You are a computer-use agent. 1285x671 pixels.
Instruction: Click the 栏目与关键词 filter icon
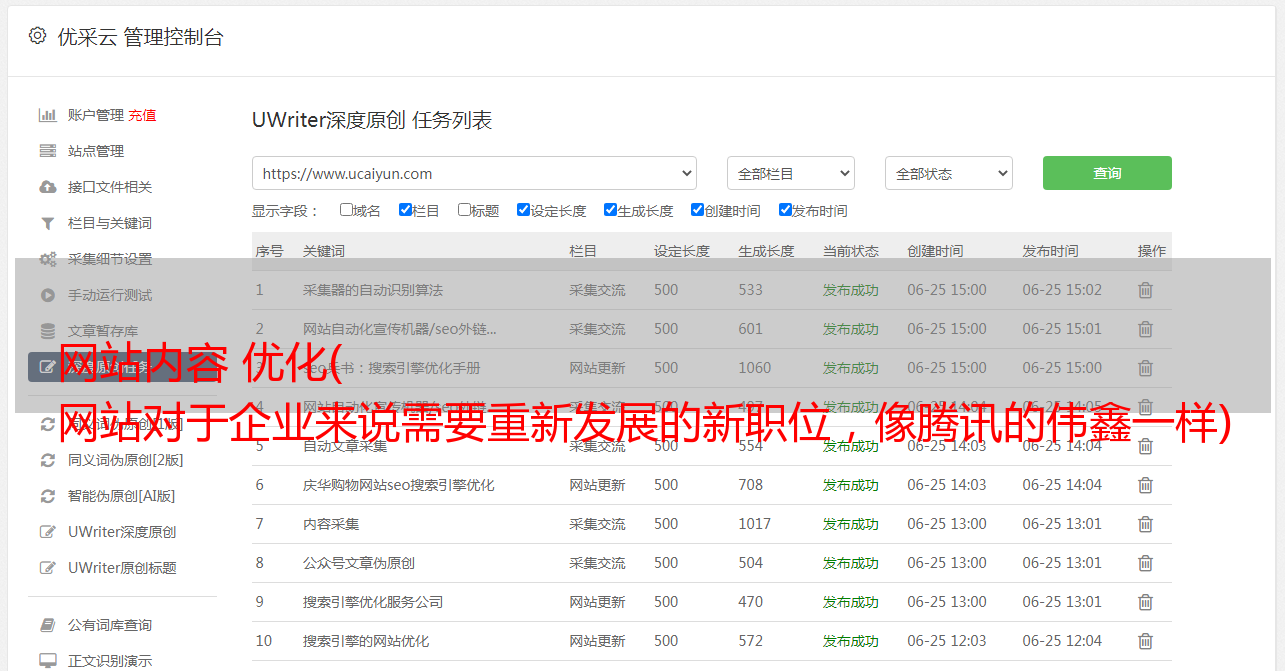47,223
